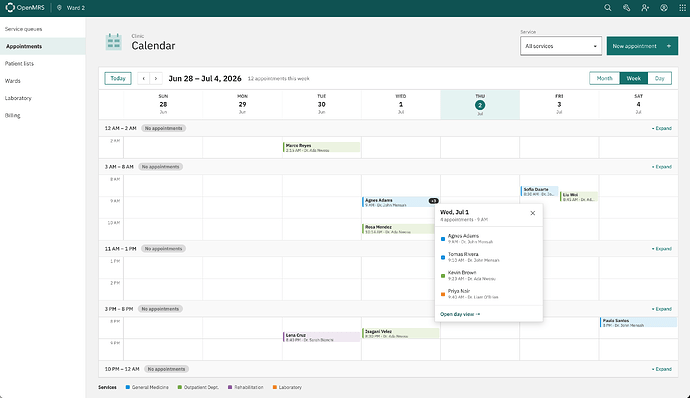Image resolution: width=690 pixels, height=398 pixels.
Task: Expand the 11 AM – 1 PM time block
Action: pos(661,249)
